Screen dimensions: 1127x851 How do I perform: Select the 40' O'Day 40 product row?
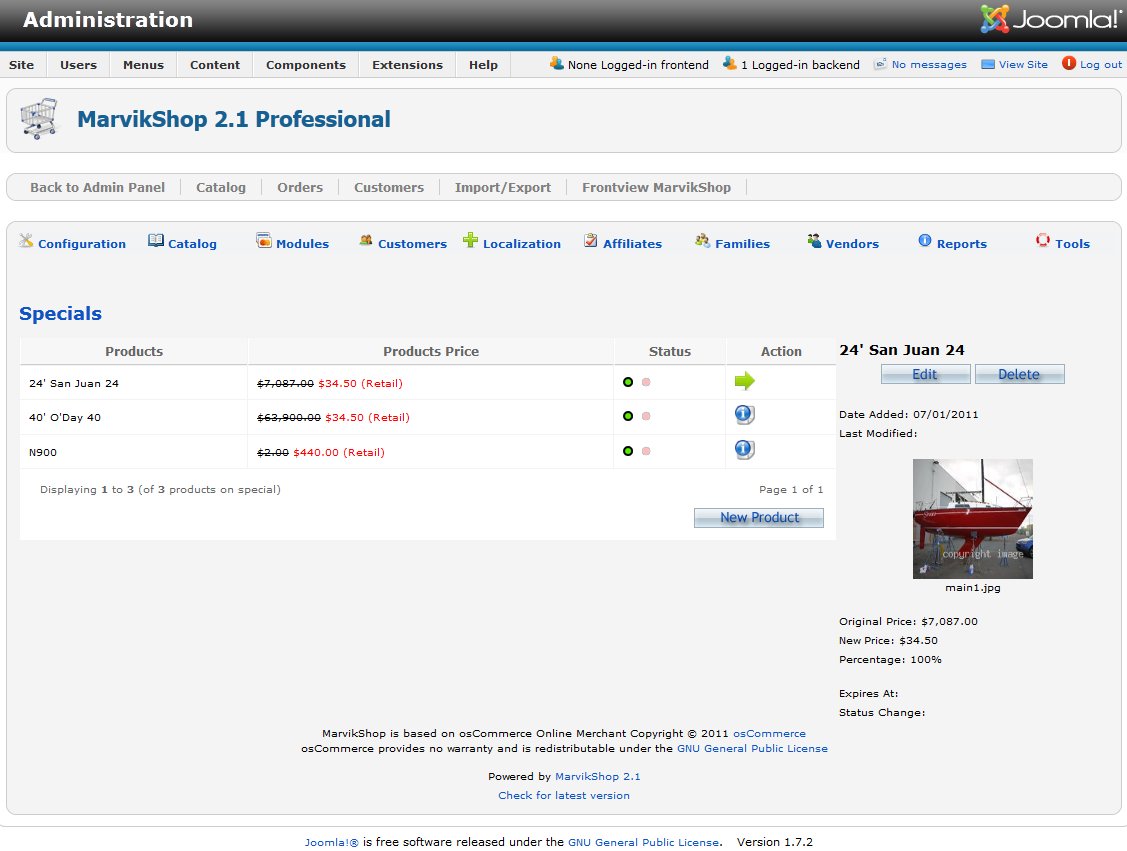[x=428, y=417]
